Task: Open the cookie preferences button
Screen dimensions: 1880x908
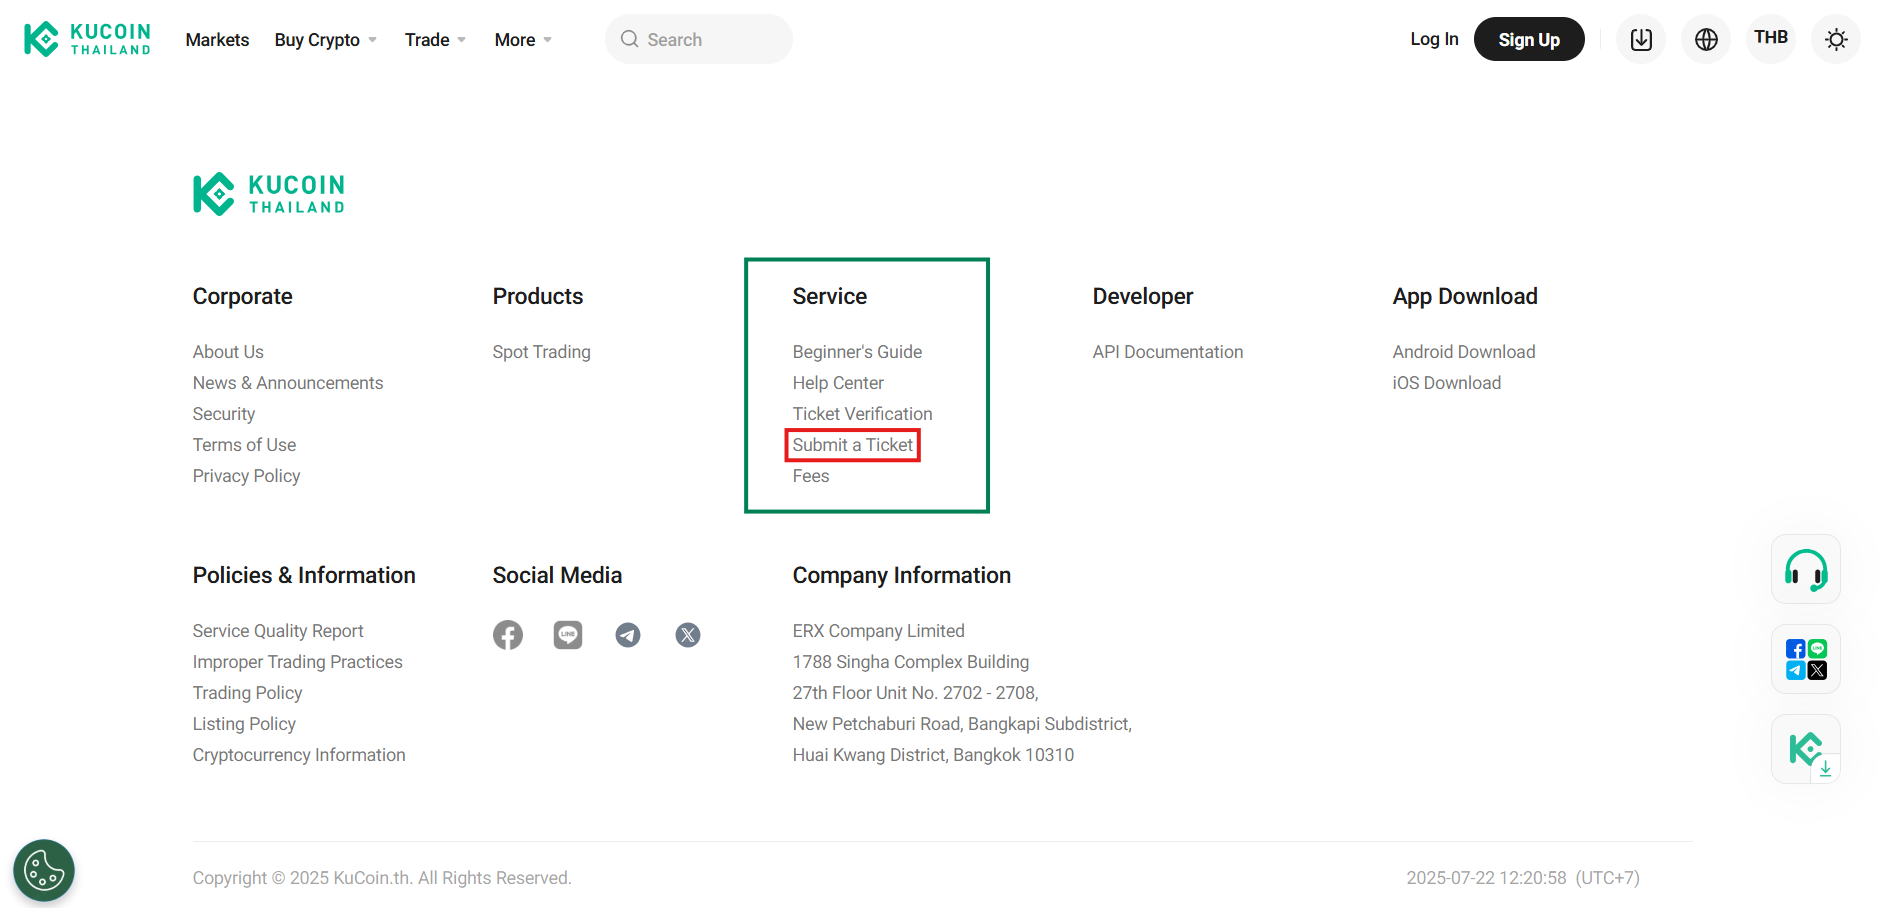Action: pos(44,870)
